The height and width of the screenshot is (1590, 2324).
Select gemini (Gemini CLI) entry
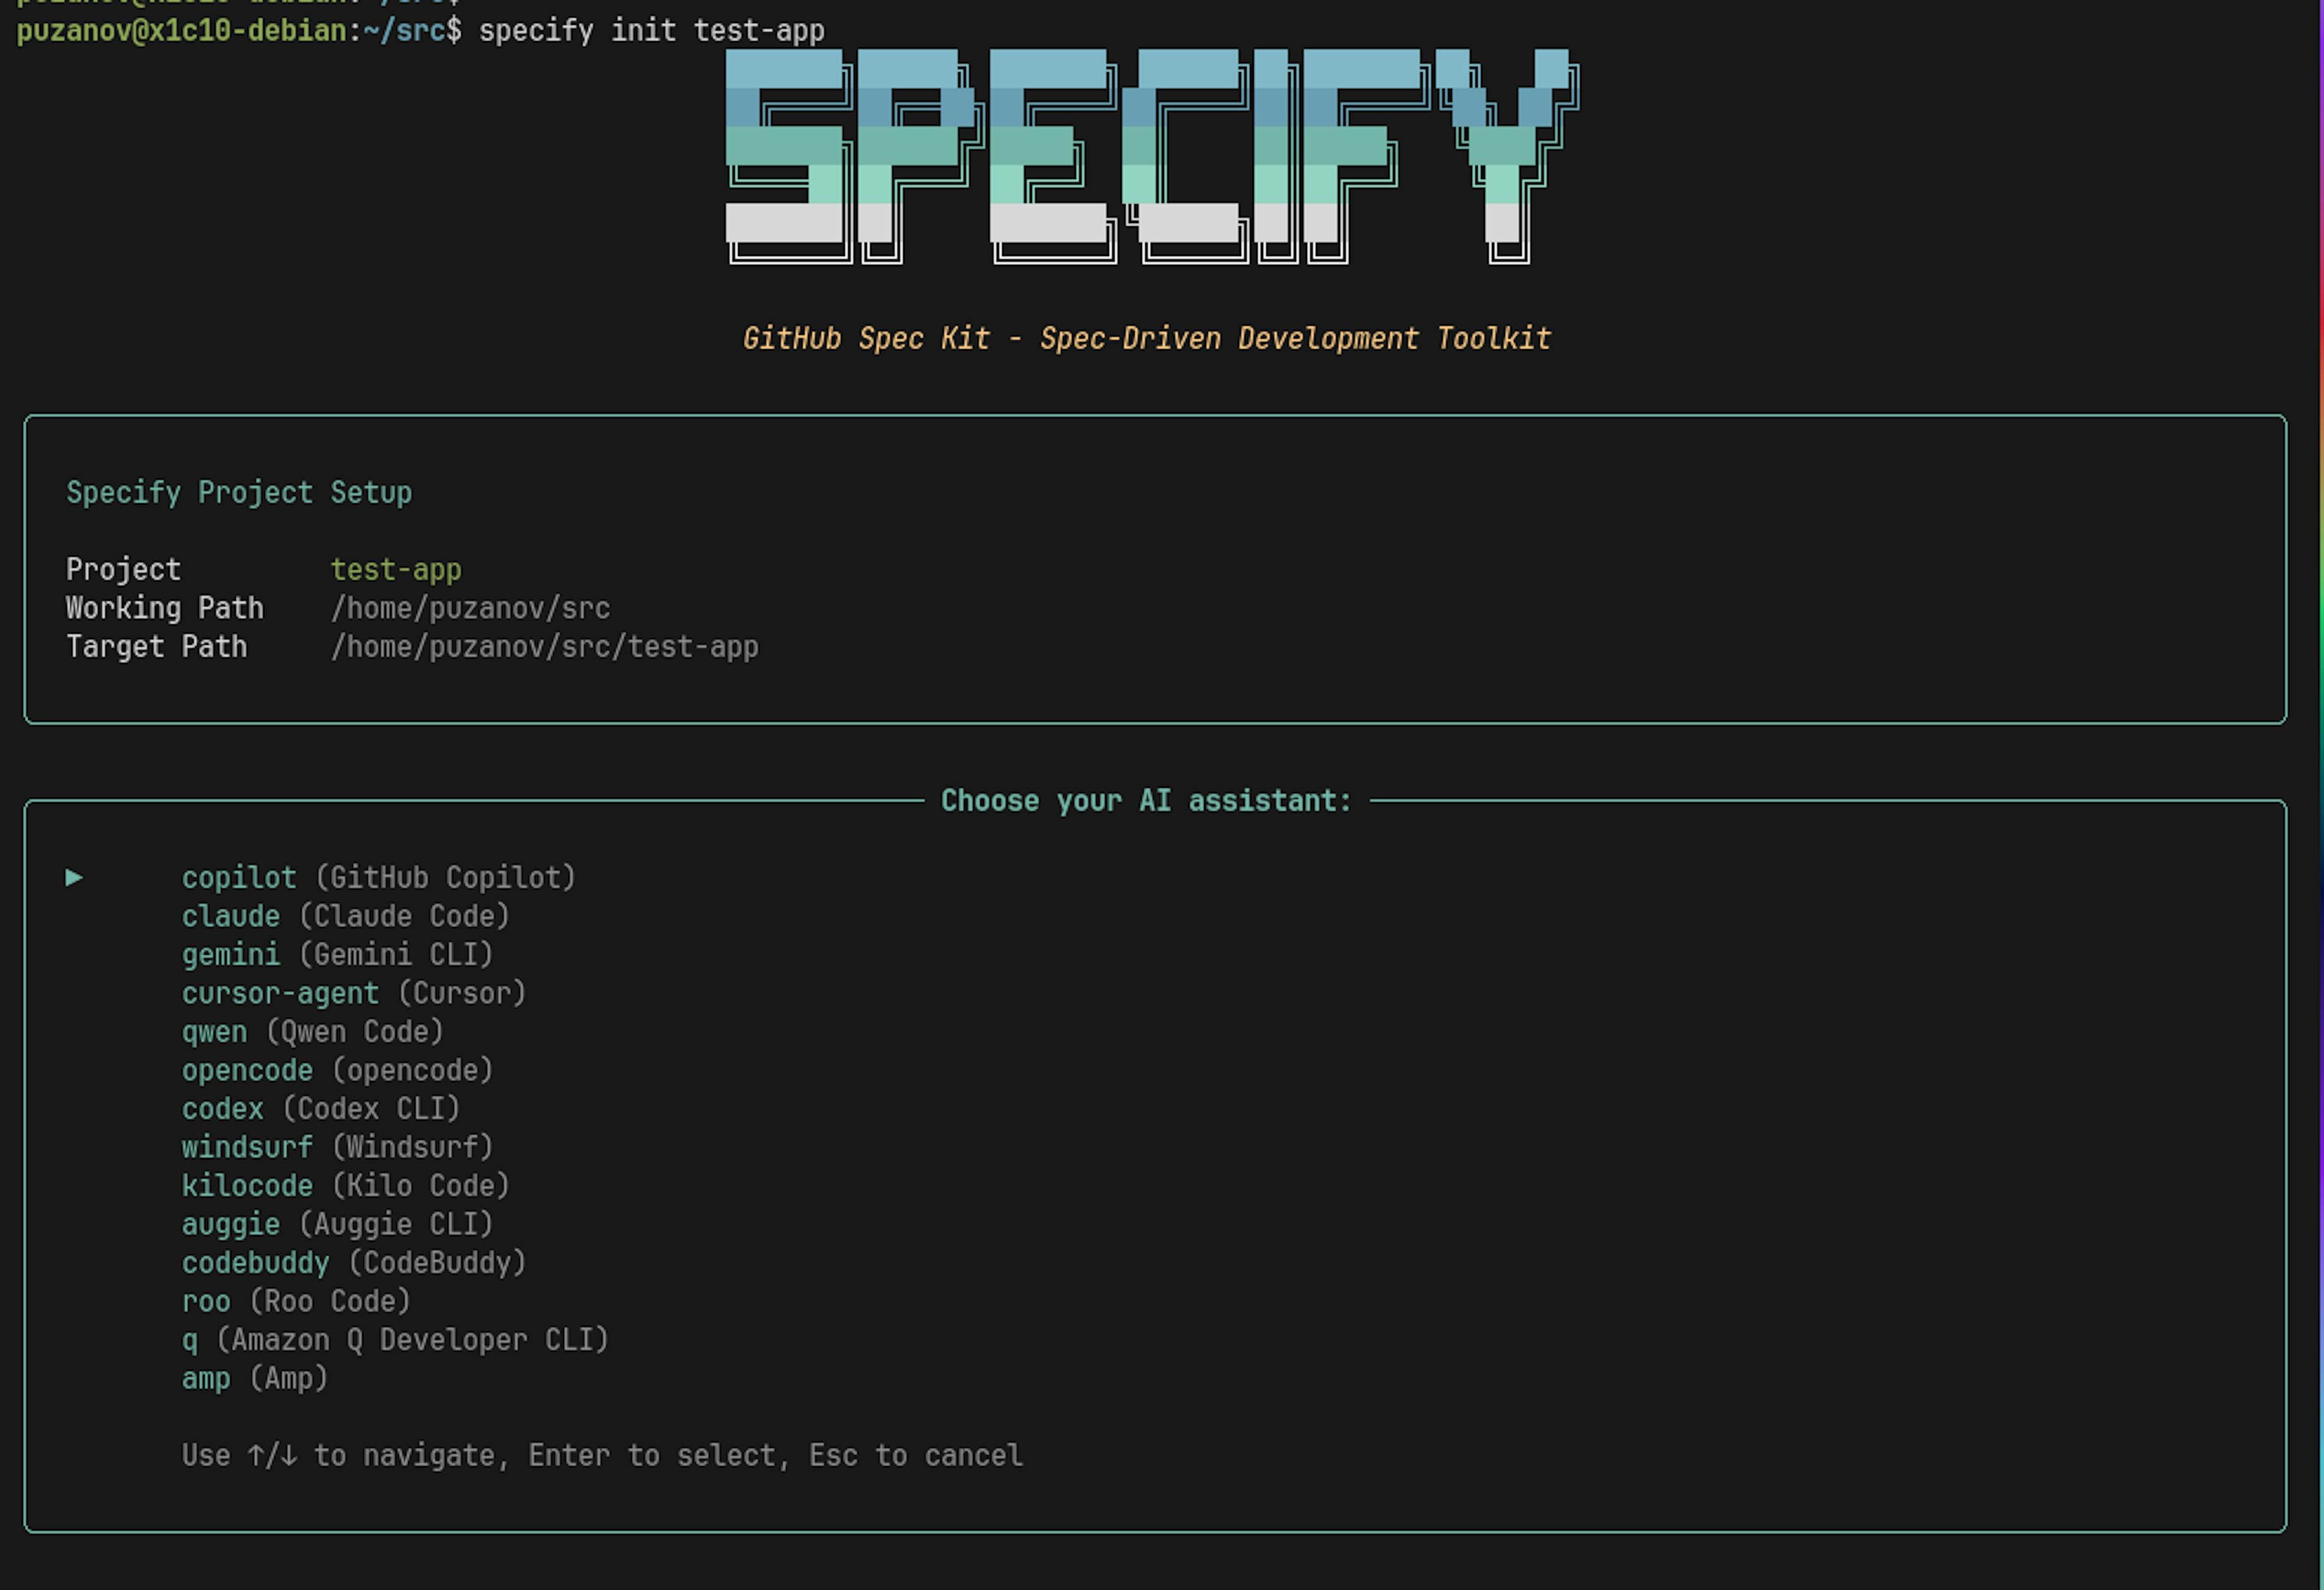(337, 955)
